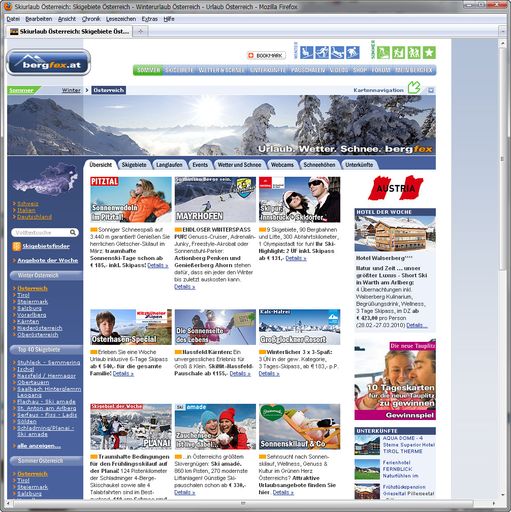Click the Firefox icon in title bar

(8, 6)
